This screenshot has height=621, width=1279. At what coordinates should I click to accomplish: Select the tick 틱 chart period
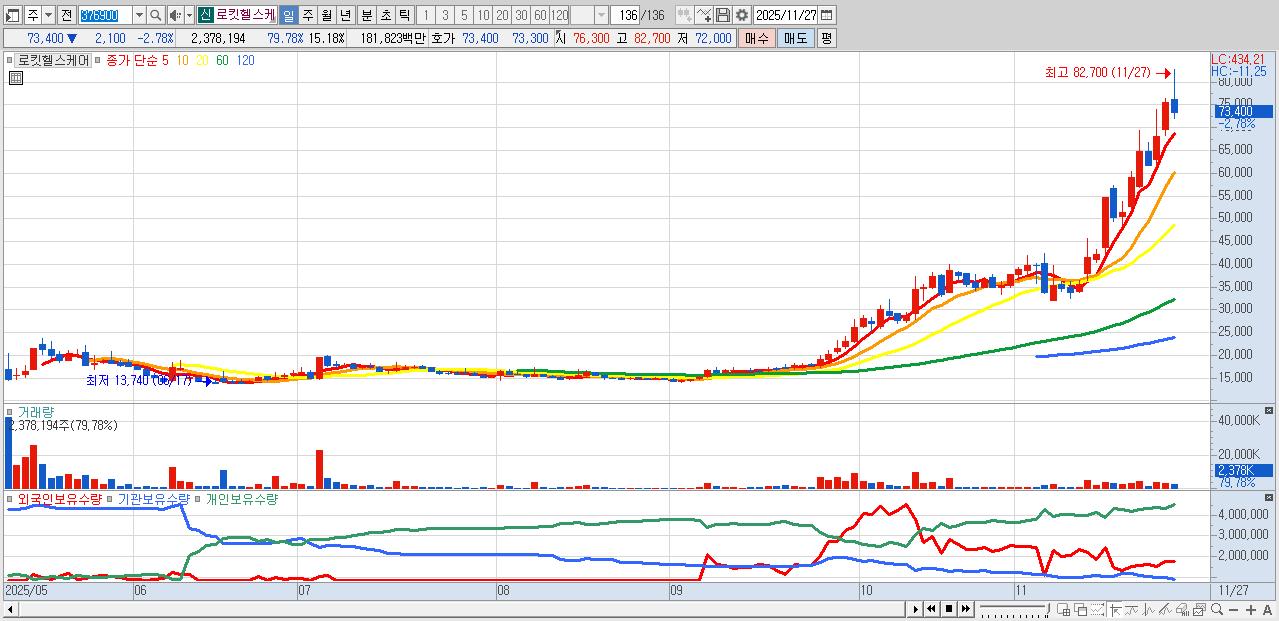(404, 15)
